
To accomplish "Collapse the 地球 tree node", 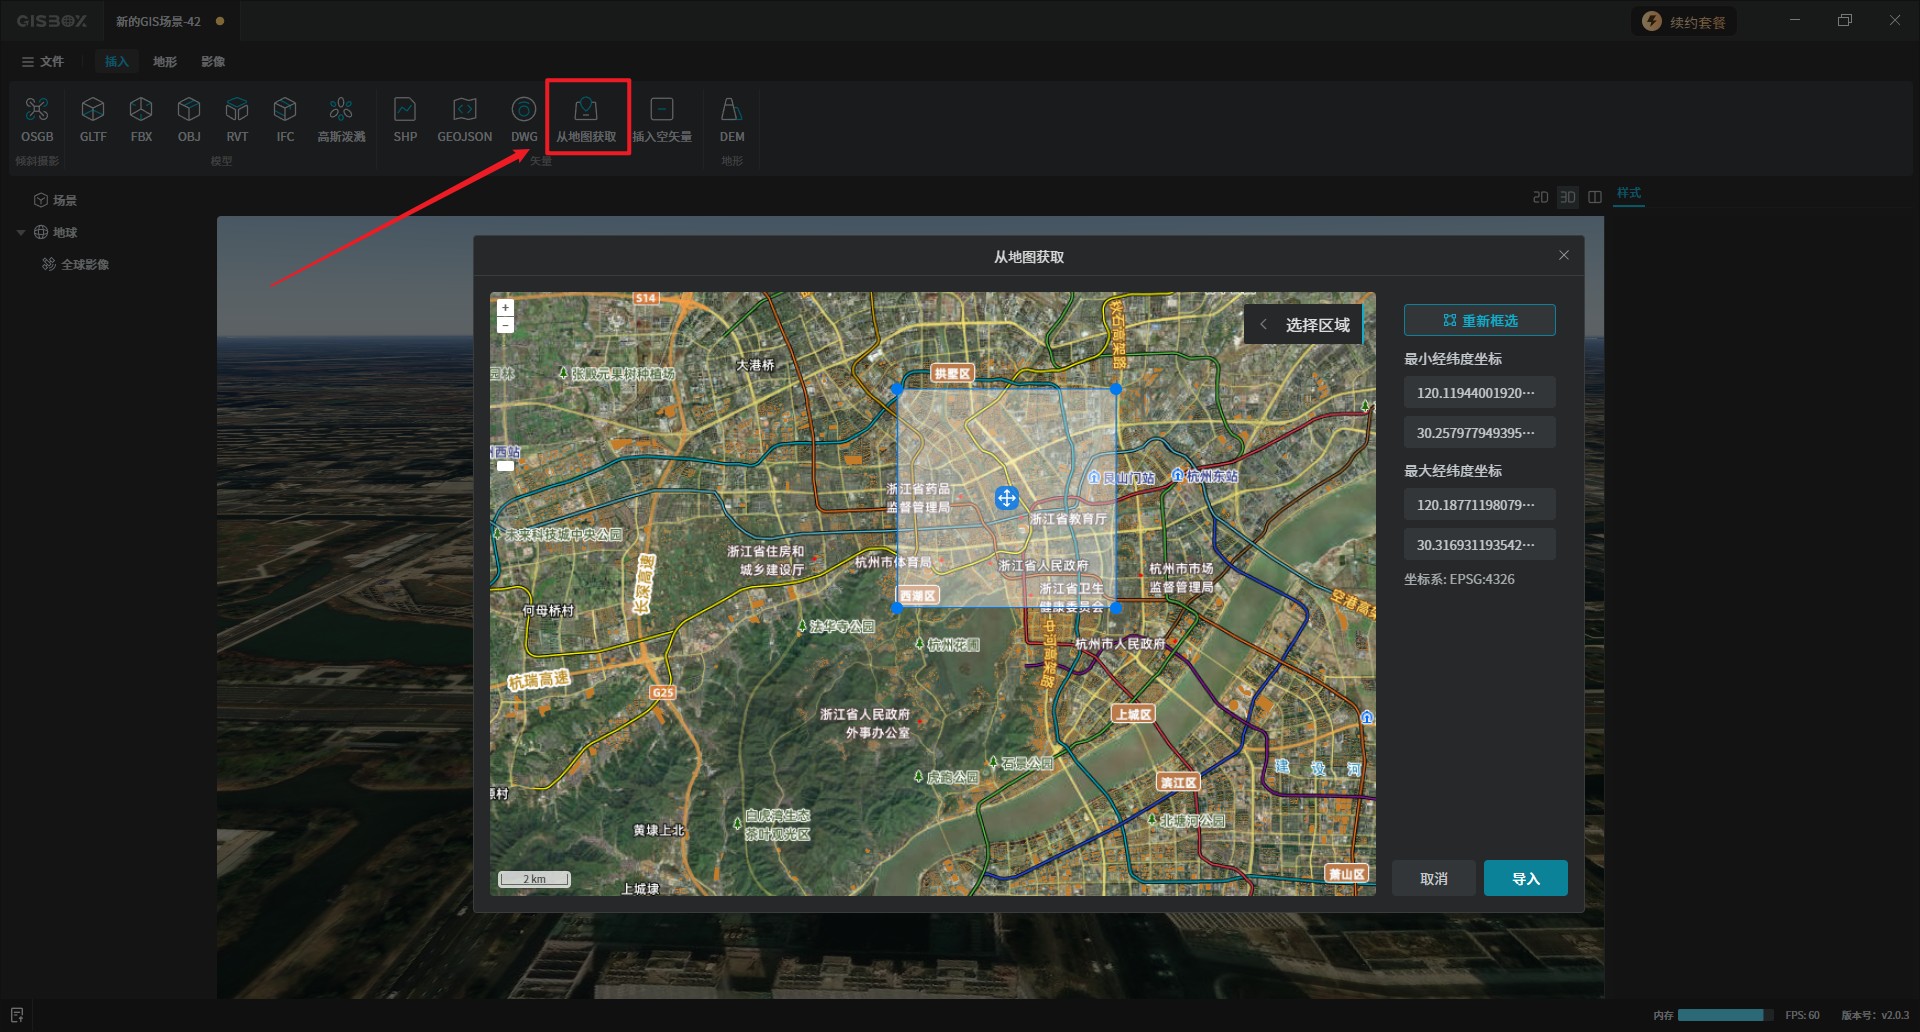I will click(21, 233).
